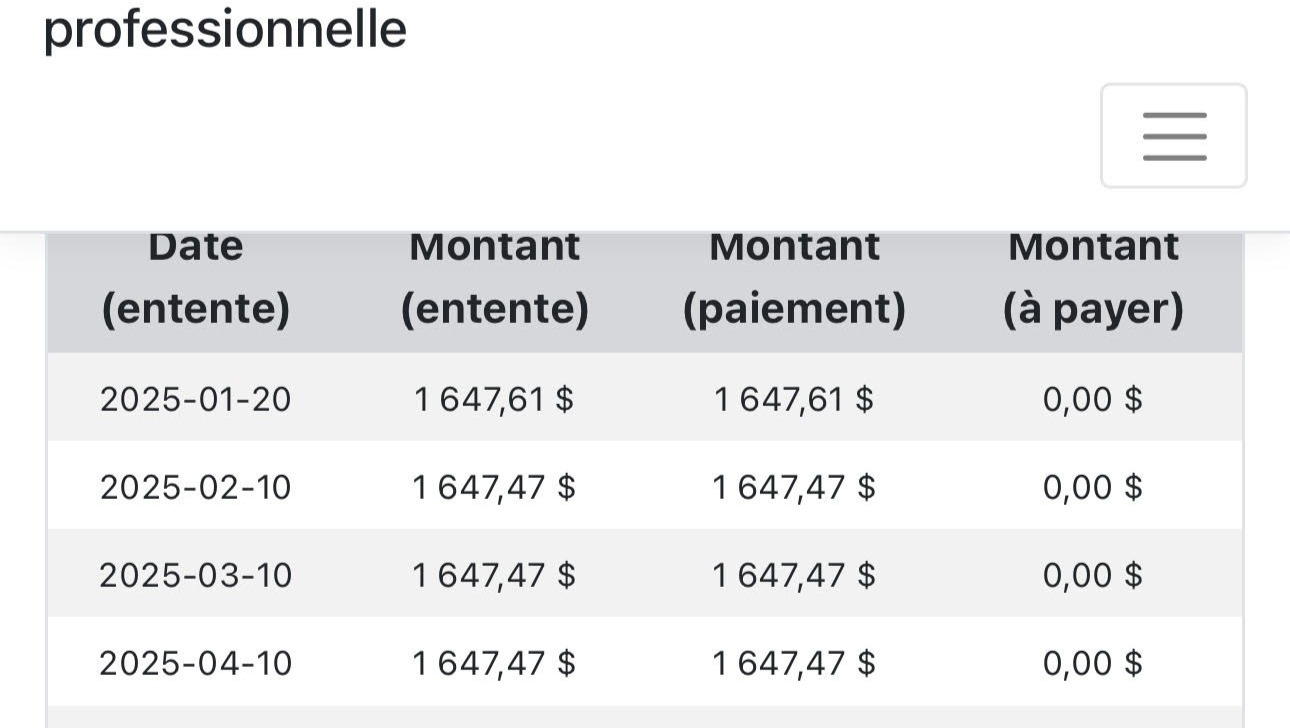Click the 2025-03-10 date cell

point(196,576)
